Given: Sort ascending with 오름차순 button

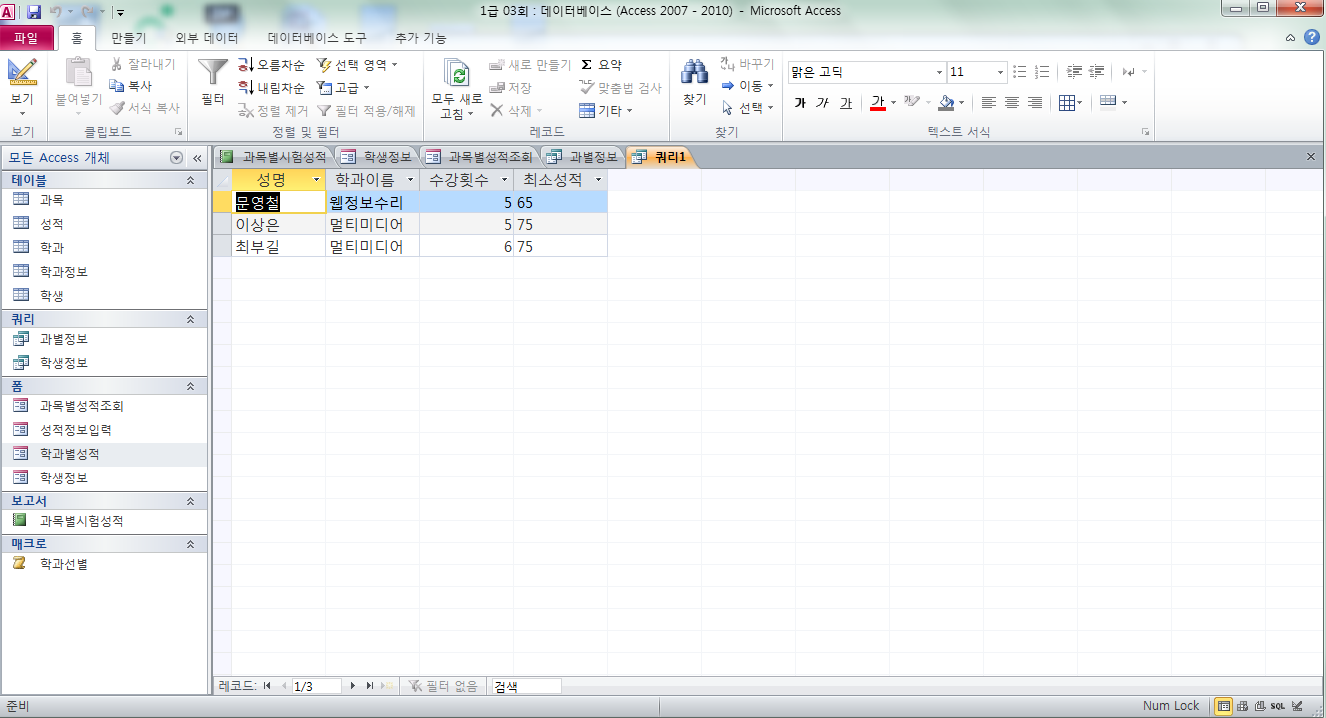Looking at the screenshot, I should coord(271,65).
